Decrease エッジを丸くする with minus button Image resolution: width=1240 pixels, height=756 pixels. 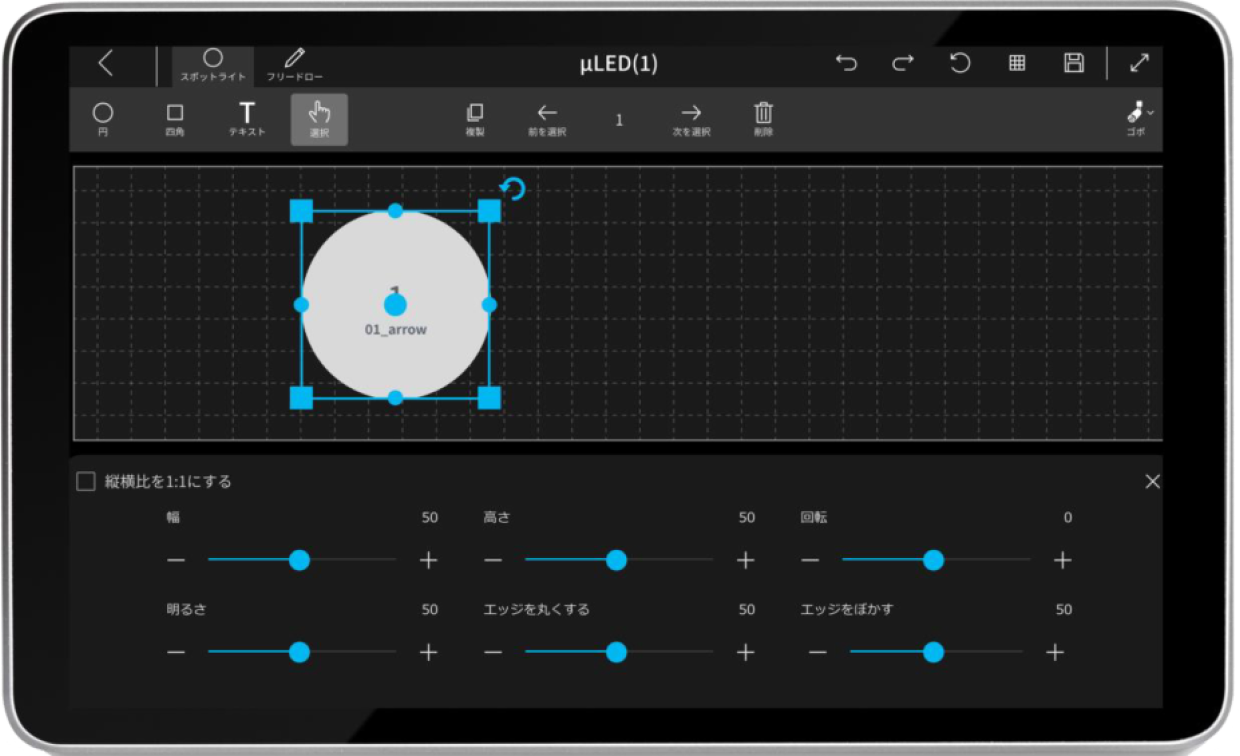point(493,652)
